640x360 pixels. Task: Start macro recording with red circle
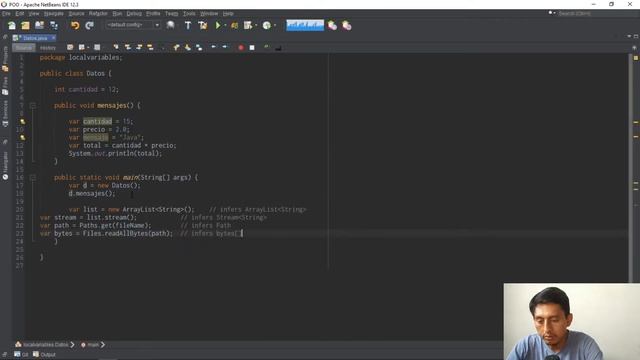[241, 47]
